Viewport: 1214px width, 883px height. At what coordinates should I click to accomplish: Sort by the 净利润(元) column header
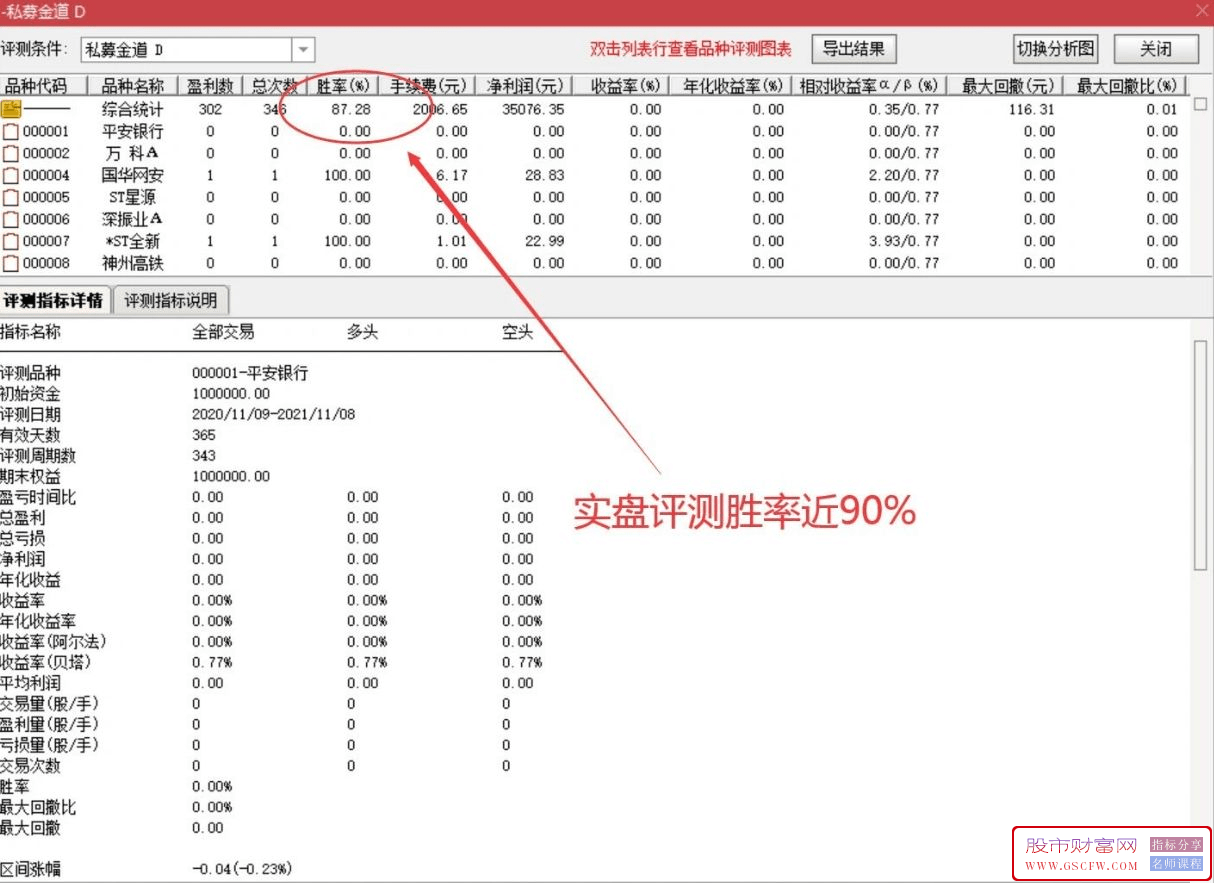(524, 85)
